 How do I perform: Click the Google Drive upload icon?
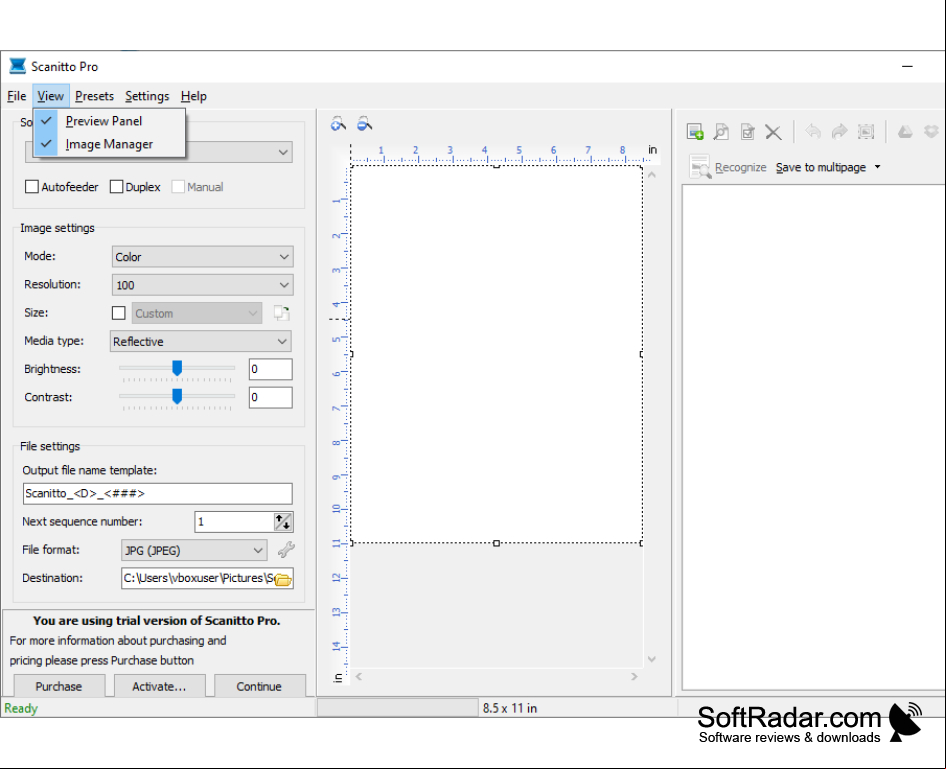tap(905, 131)
